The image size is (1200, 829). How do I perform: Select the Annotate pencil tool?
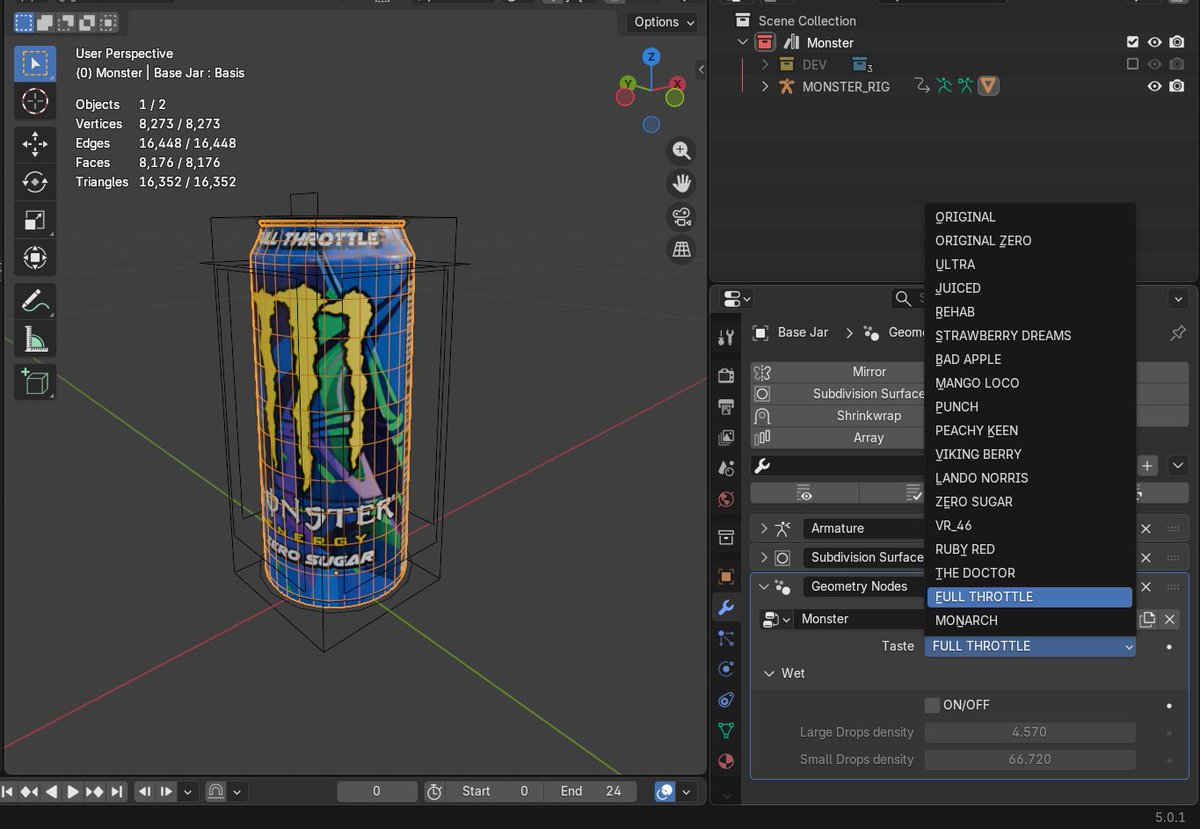(35, 301)
